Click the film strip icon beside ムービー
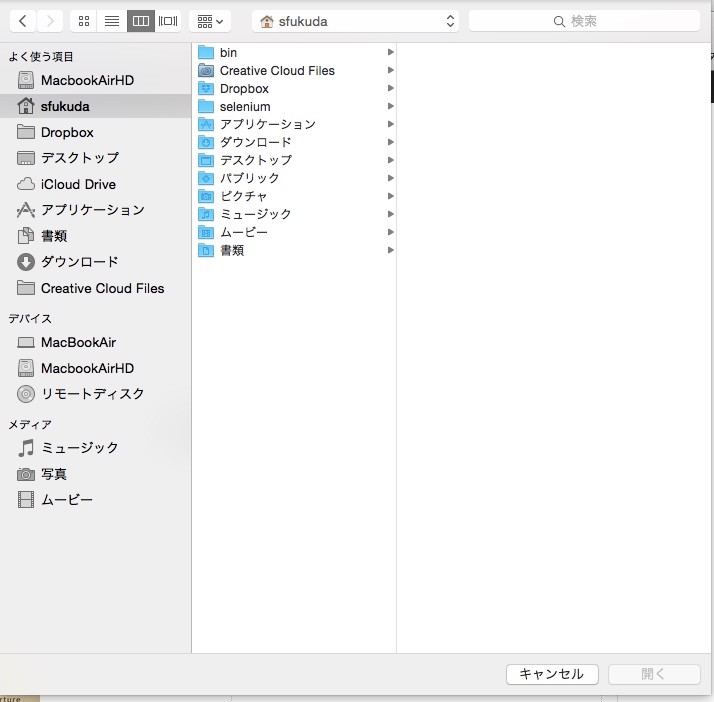 pyautogui.click(x=26, y=500)
